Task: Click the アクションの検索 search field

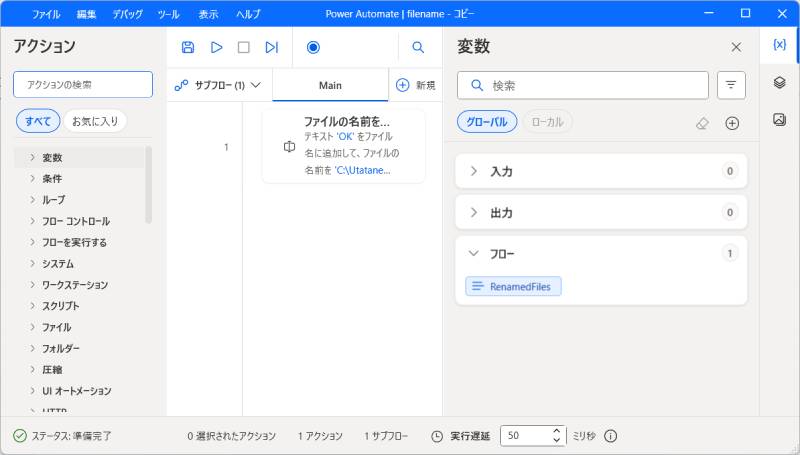Action: point(83,85)
